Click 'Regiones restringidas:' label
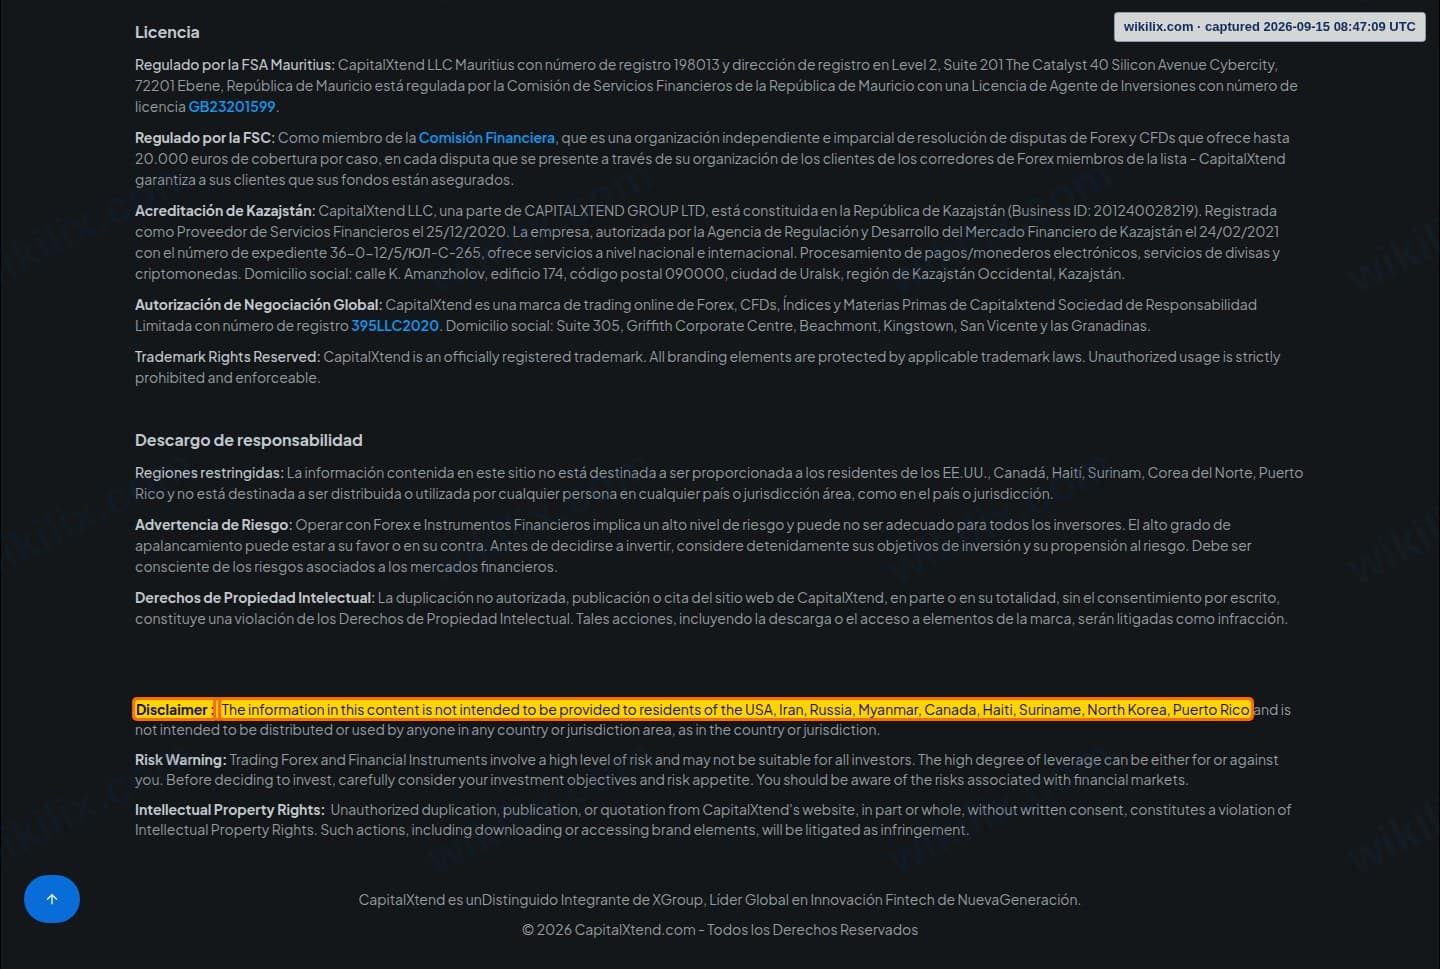This screenshot has height=969, width=1440. pos(209,473)
